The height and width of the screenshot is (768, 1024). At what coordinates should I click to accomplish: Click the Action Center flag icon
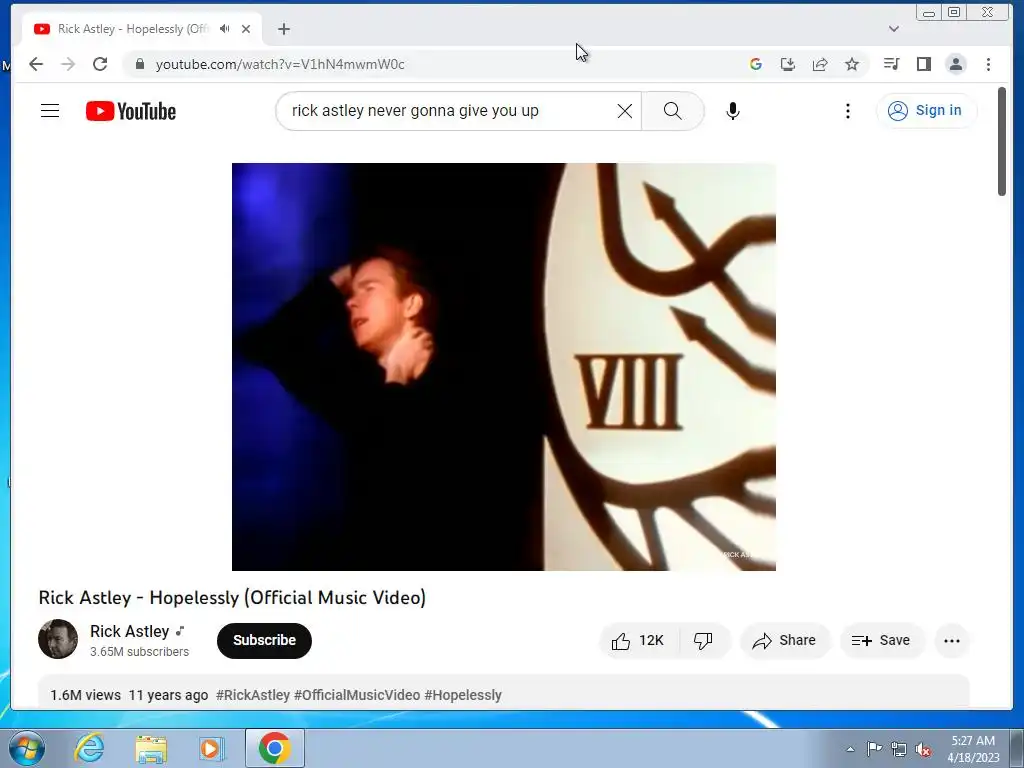(x=874, y=749)
